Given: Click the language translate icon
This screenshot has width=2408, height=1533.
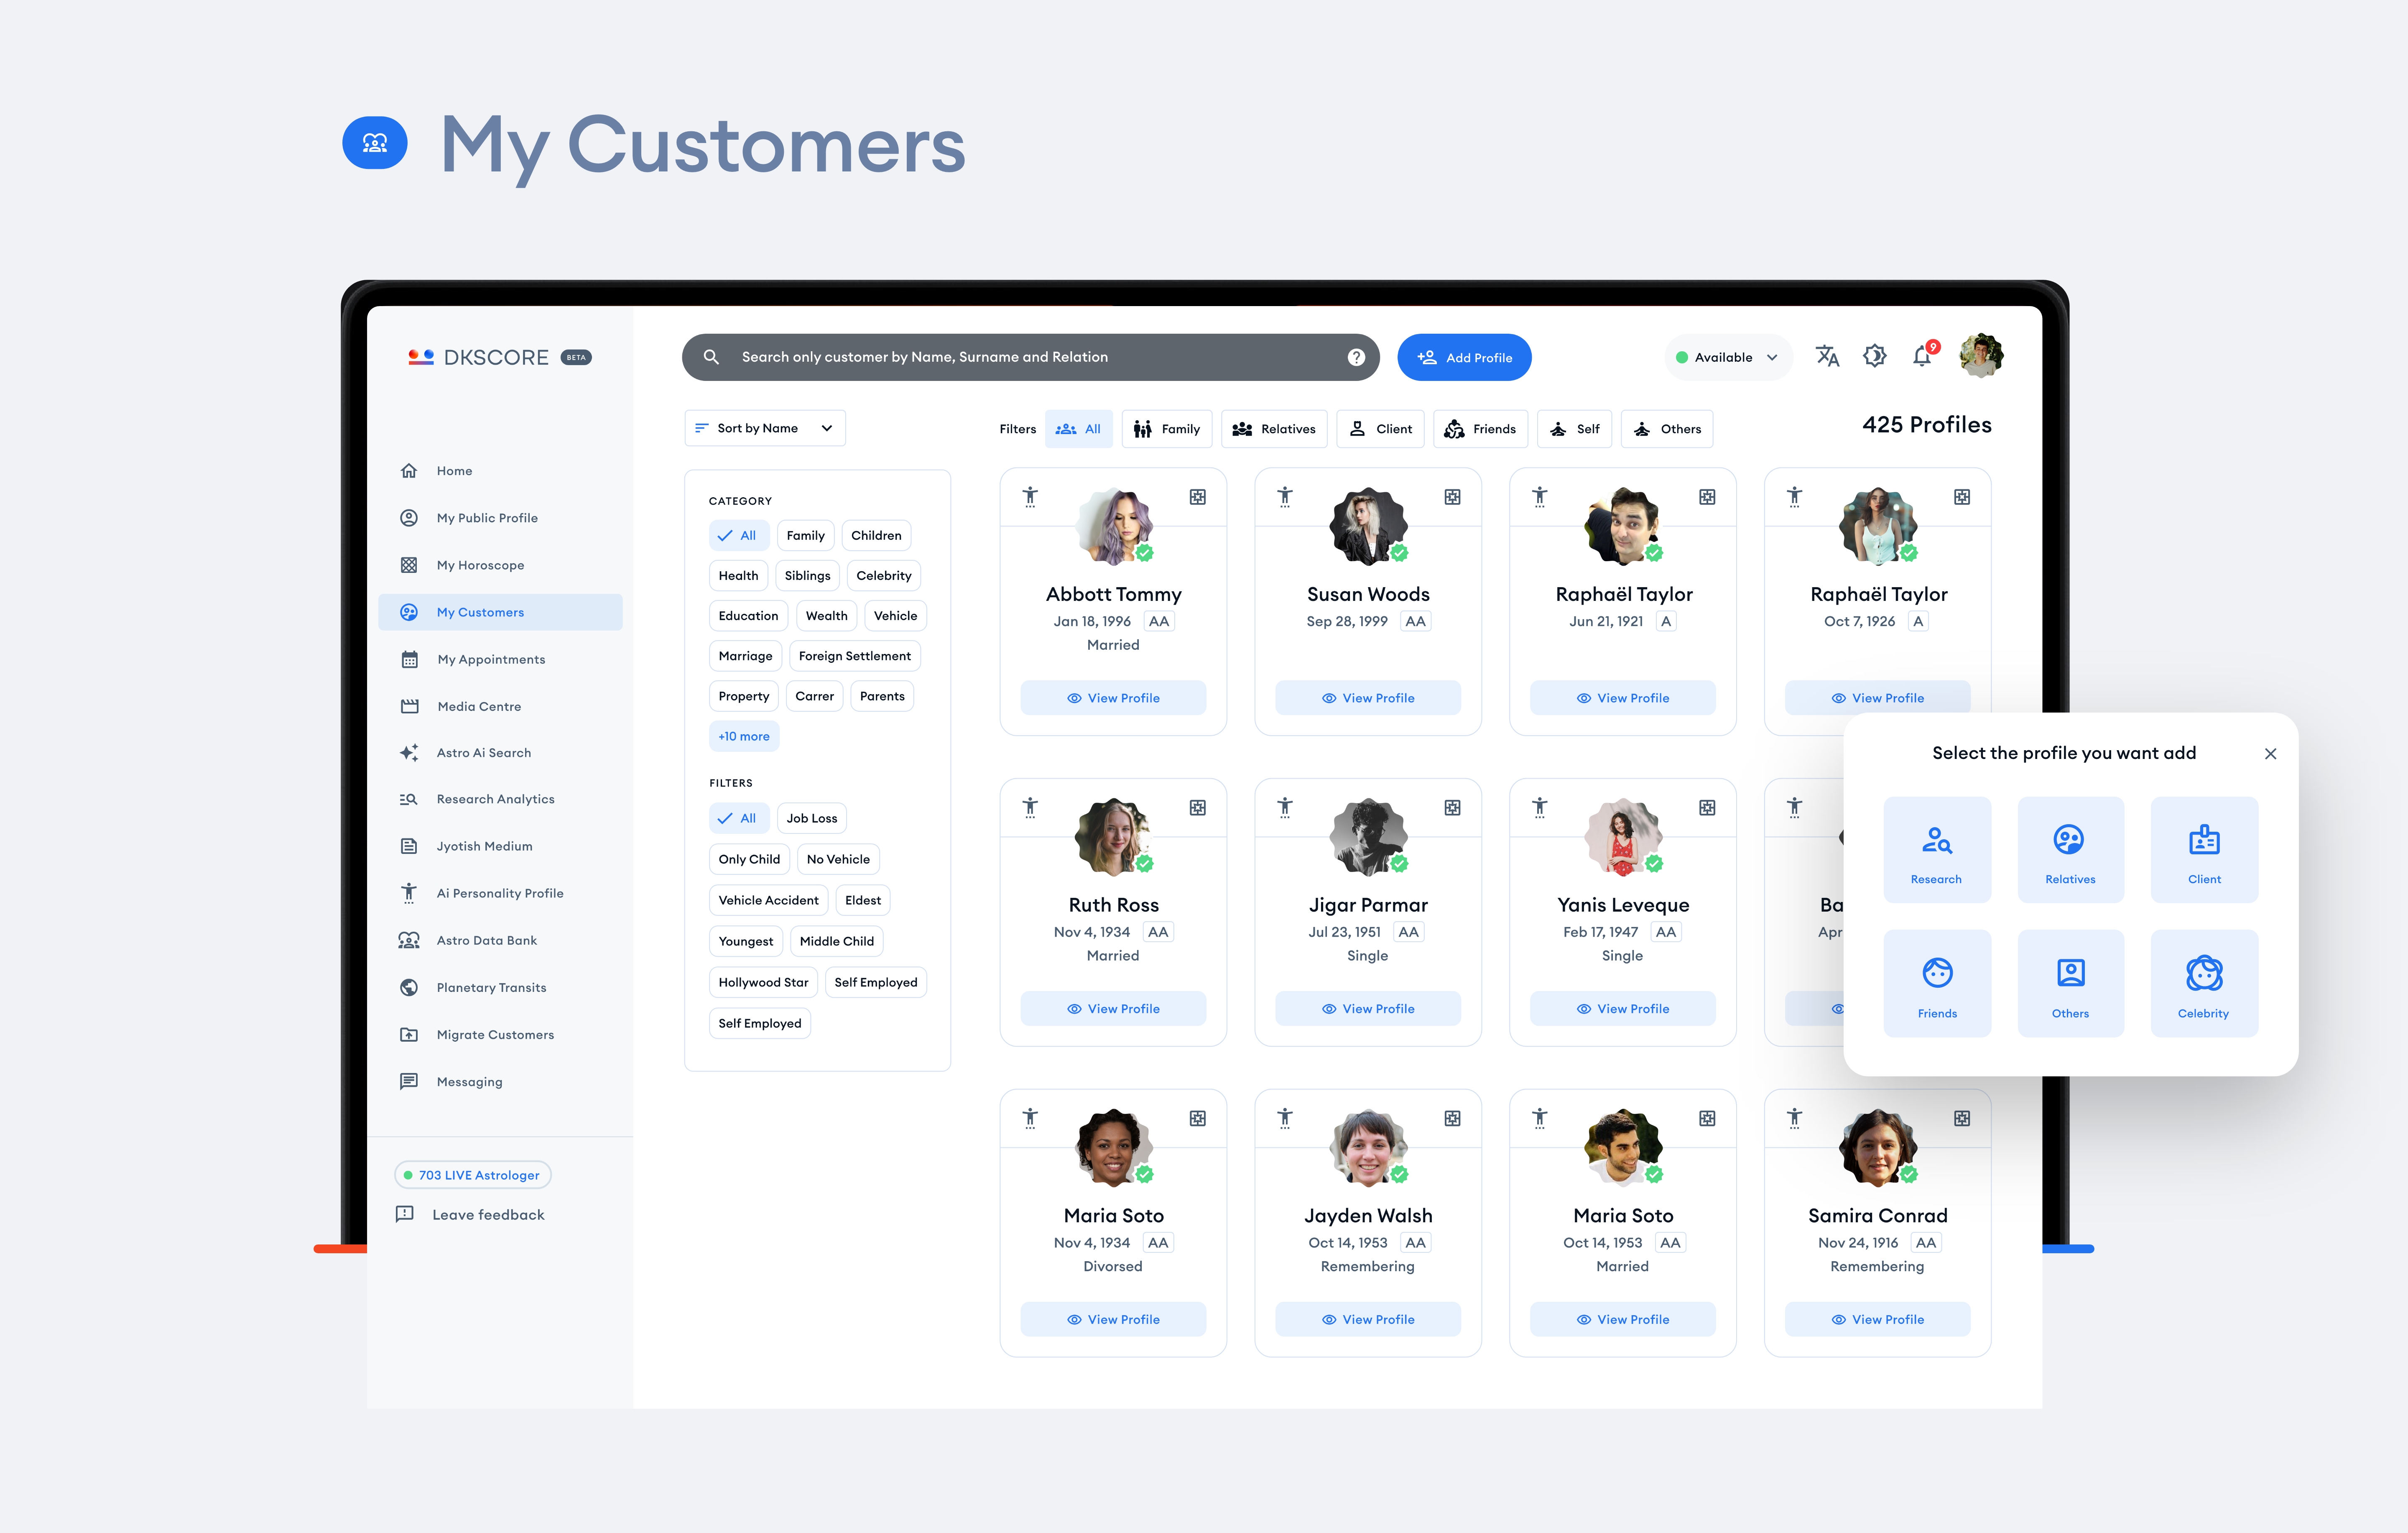Looking at the screenshot, I should (1827, 356).
